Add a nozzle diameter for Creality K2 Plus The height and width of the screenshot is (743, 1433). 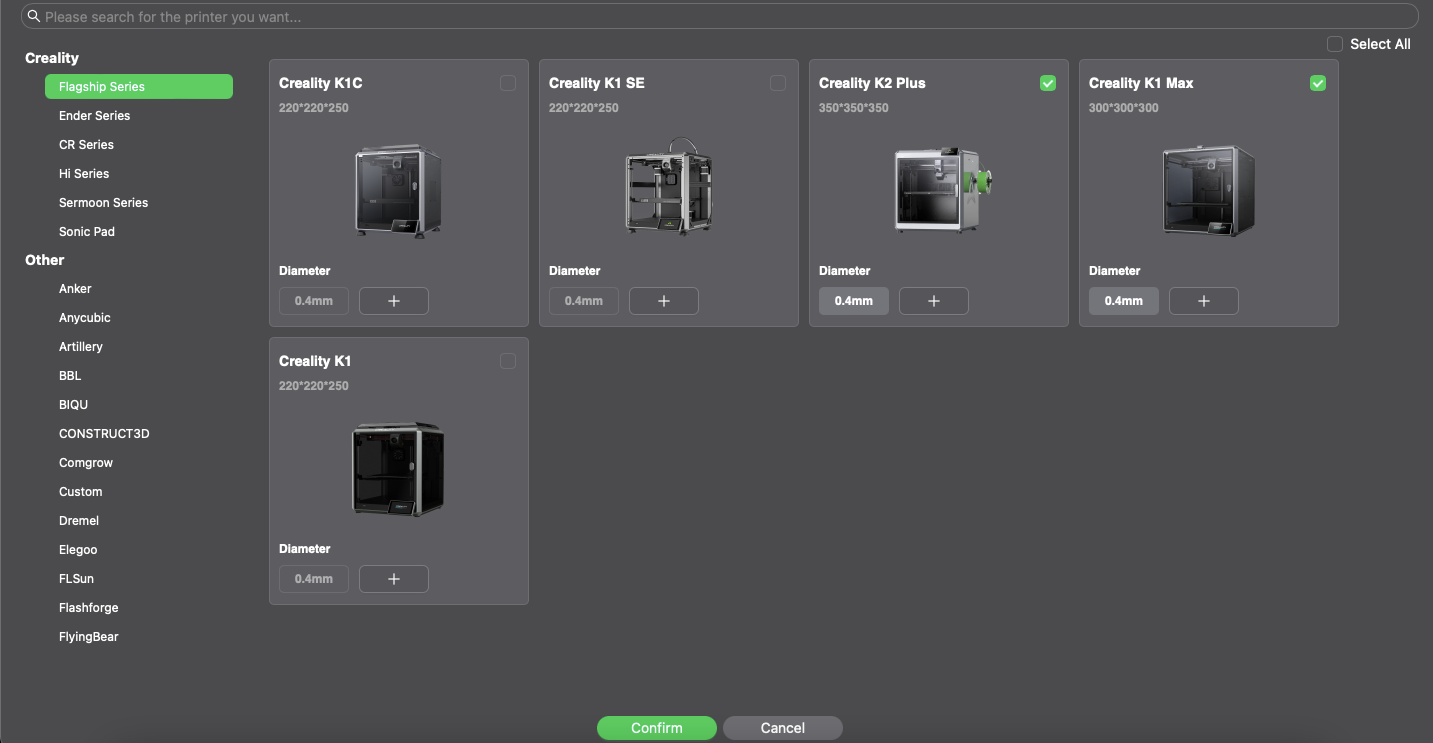click(x=934, y=301)
